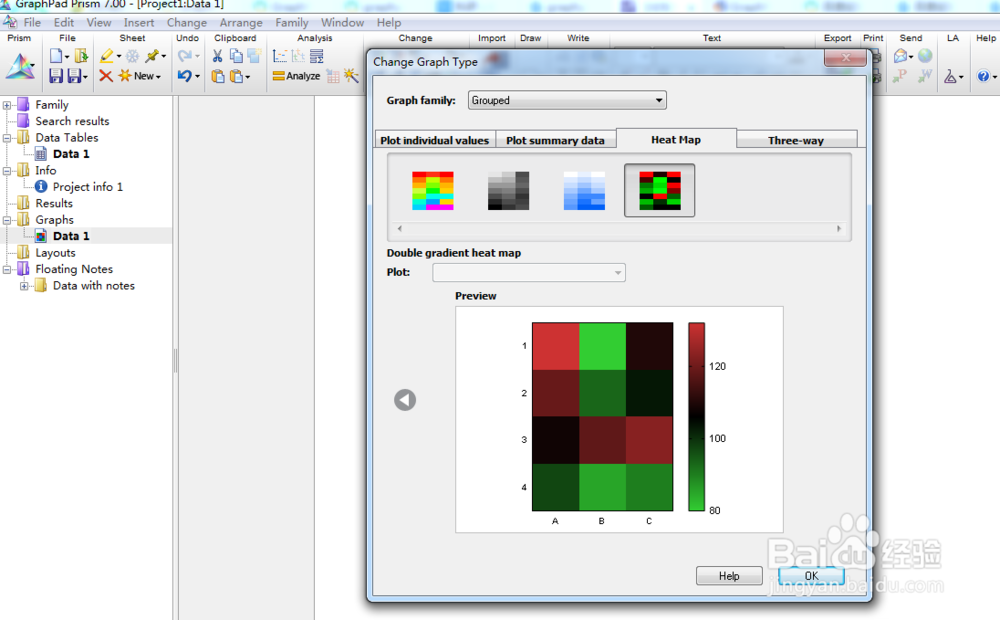This screenshot has width=1000, height=620.
Task: Click the redo arrow icon
Action: pyautogui.click(x=184, y=56)
